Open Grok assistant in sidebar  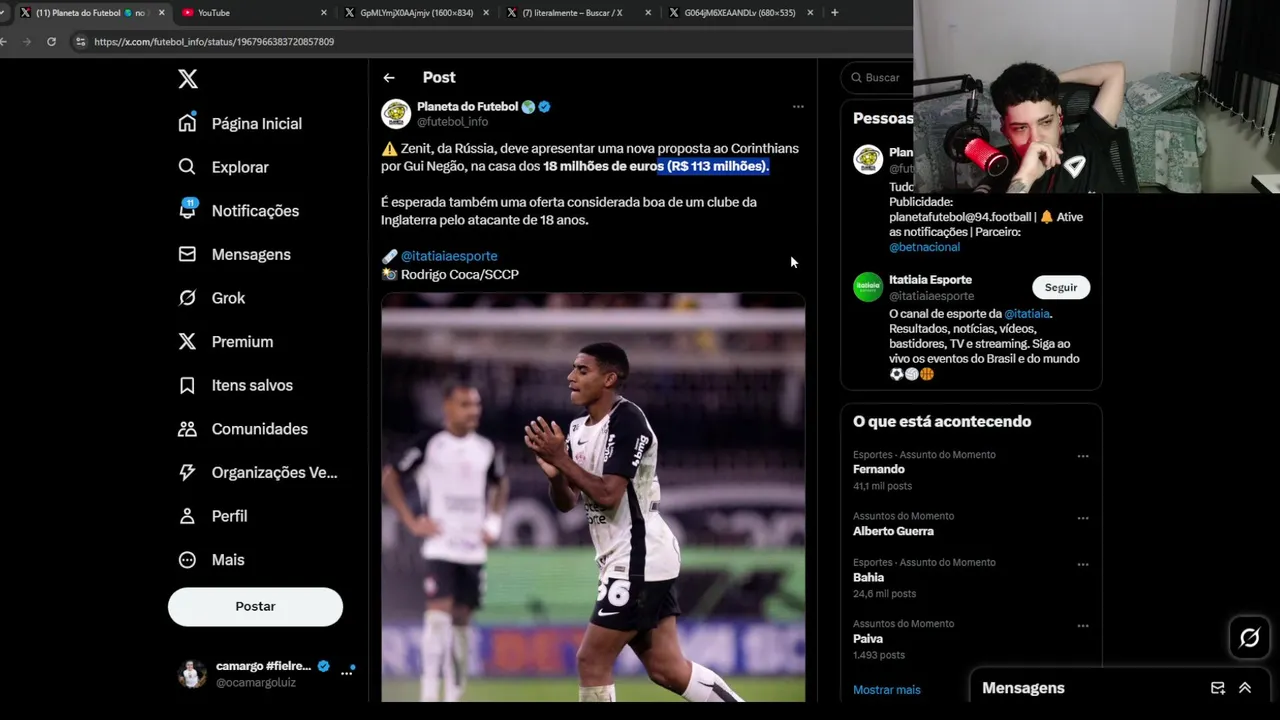pos(211,298)
